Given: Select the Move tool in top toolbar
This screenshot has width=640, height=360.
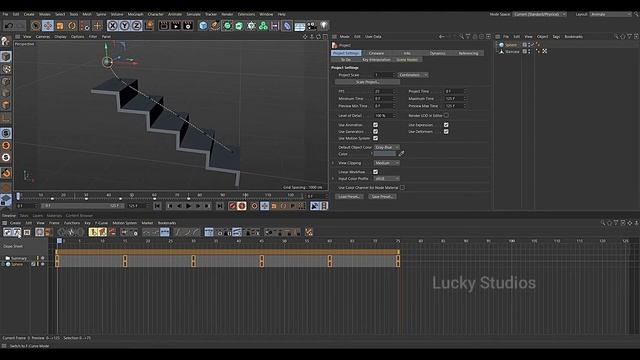Looking at the screenshot, I should pos(48,26).
